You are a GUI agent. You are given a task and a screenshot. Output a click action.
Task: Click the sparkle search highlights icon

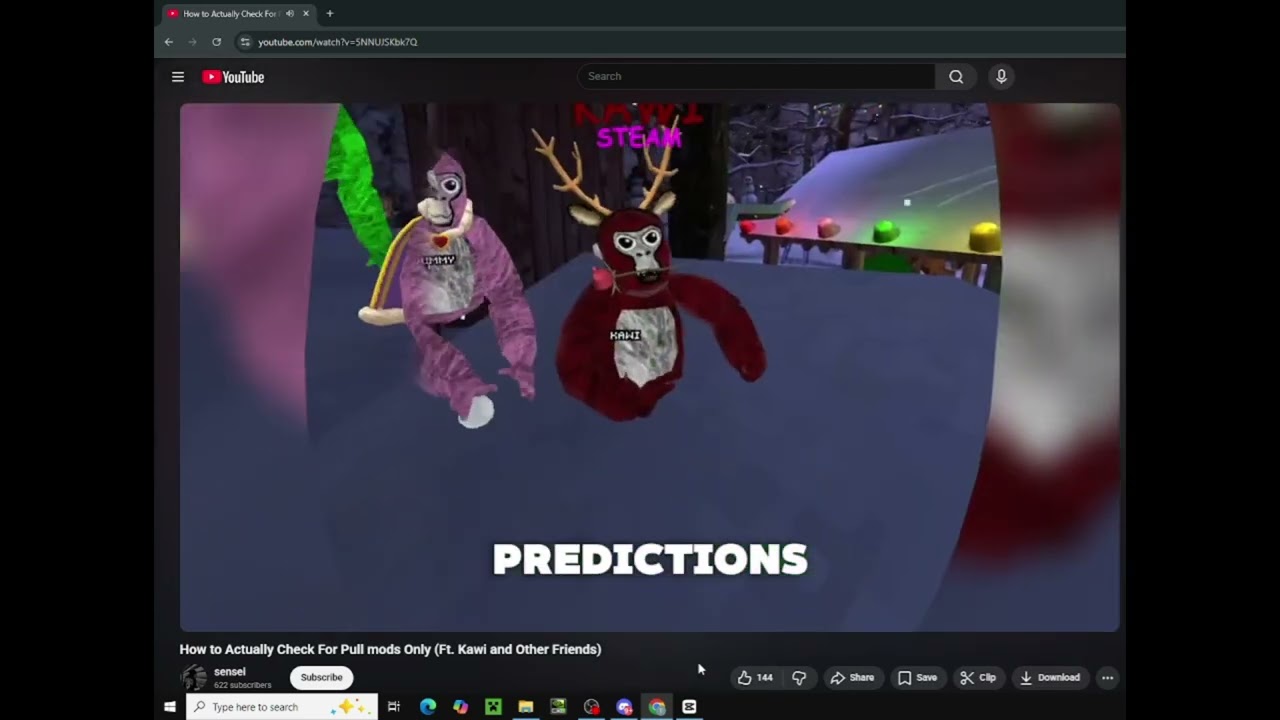tap(349, 707)
